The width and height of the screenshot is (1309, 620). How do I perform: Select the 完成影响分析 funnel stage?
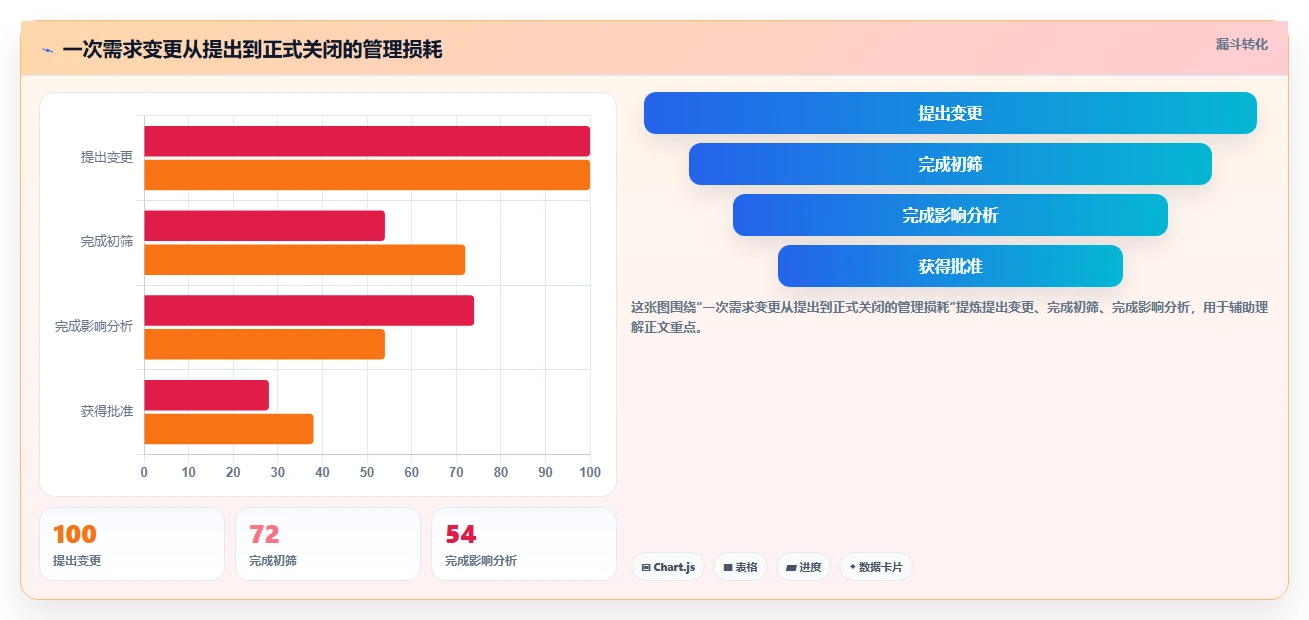[950, 215]
